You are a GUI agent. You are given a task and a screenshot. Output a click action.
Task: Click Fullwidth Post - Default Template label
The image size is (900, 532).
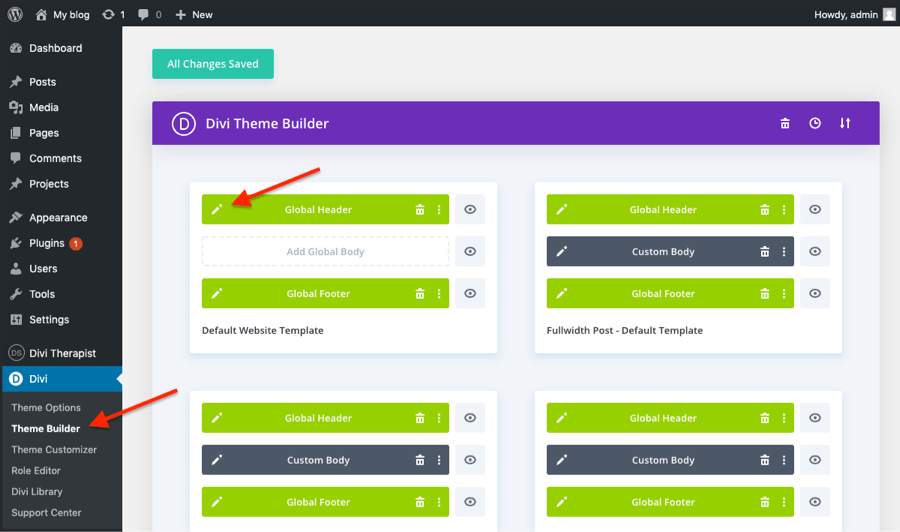click(x=624, y=331)
